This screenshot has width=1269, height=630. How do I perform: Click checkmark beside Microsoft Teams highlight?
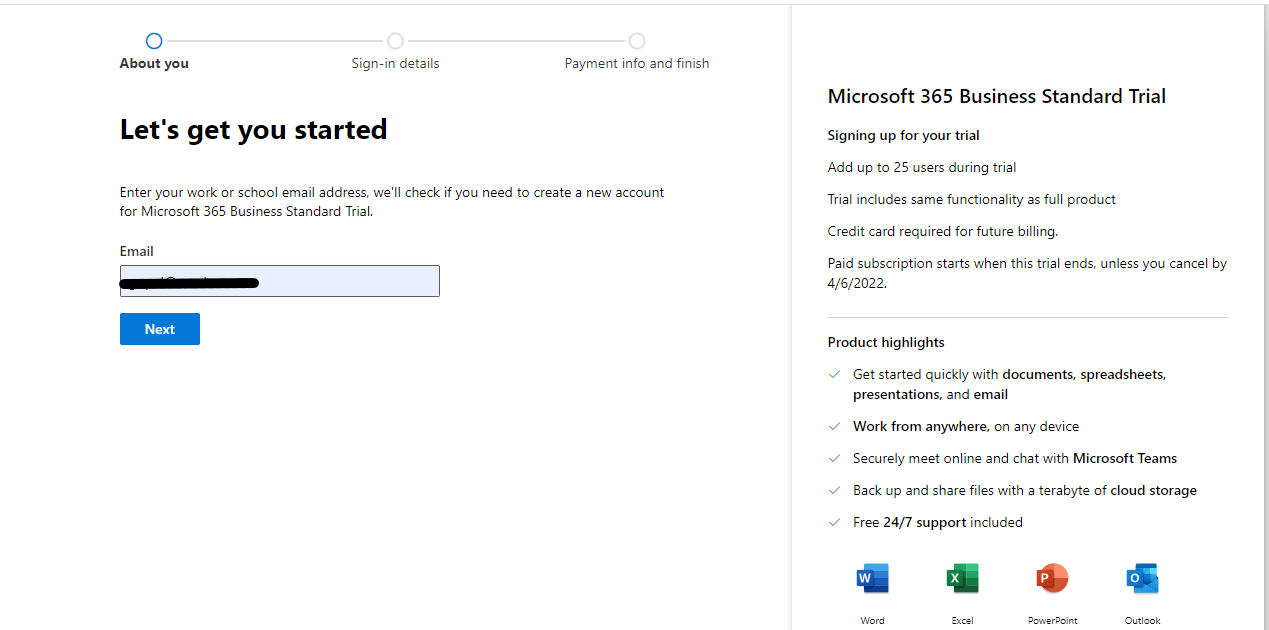[834, 458]
